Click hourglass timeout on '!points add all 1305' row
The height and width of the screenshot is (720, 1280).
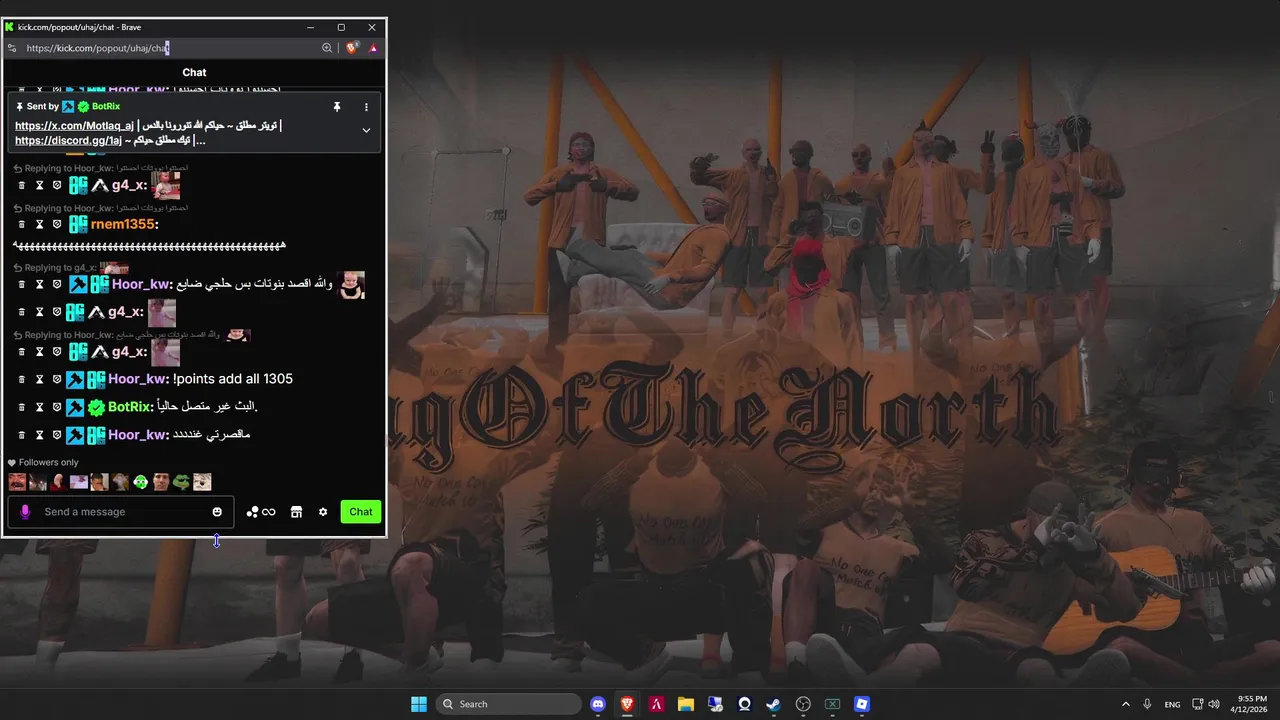click(x=40, y=380)
